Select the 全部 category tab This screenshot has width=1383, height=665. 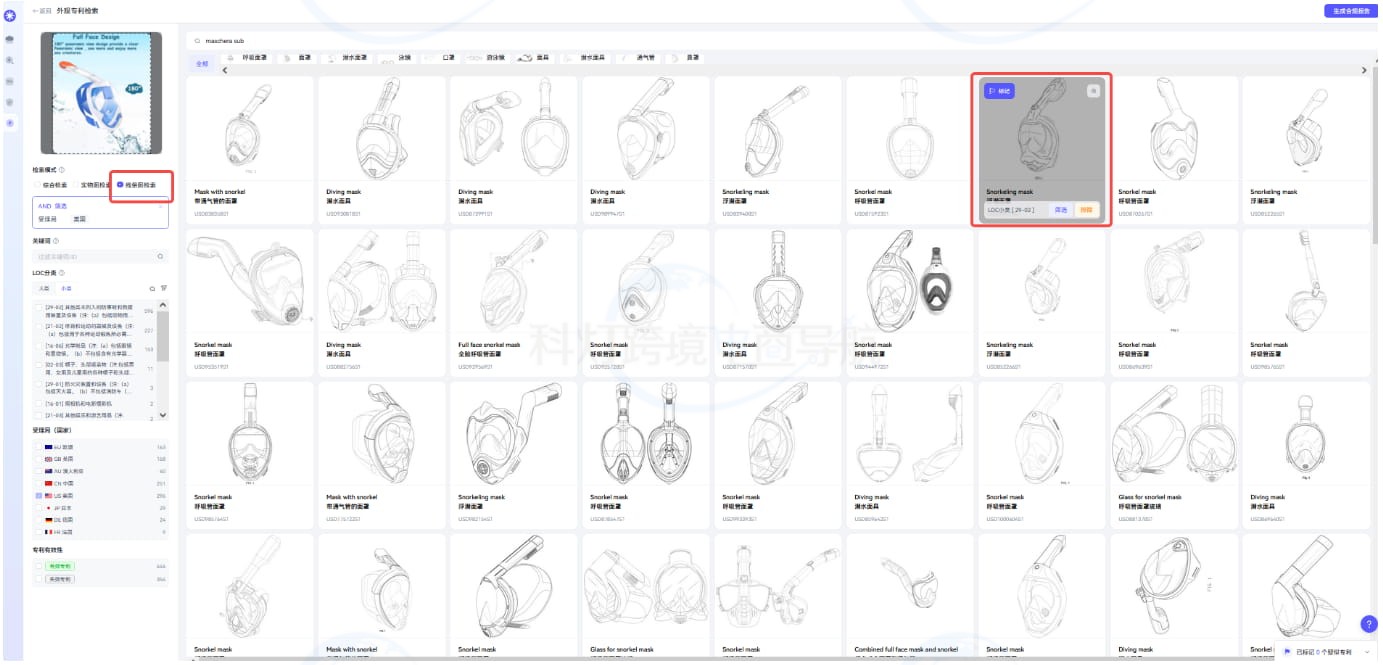[x=203, y=63]
